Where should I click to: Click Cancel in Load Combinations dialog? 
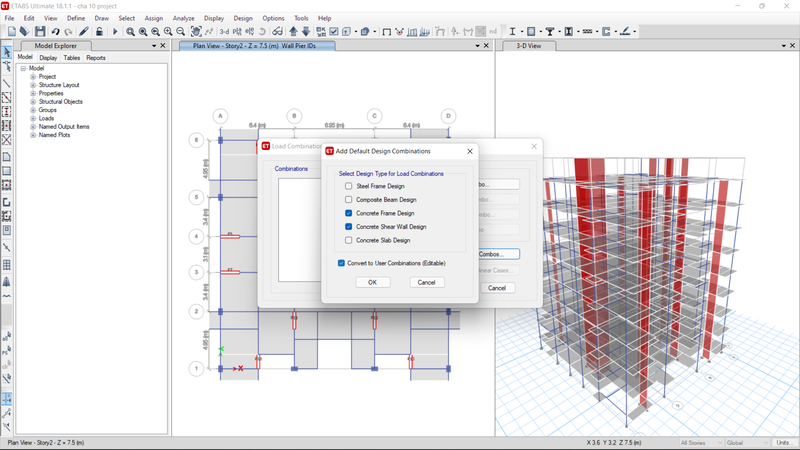pos(497,288)
